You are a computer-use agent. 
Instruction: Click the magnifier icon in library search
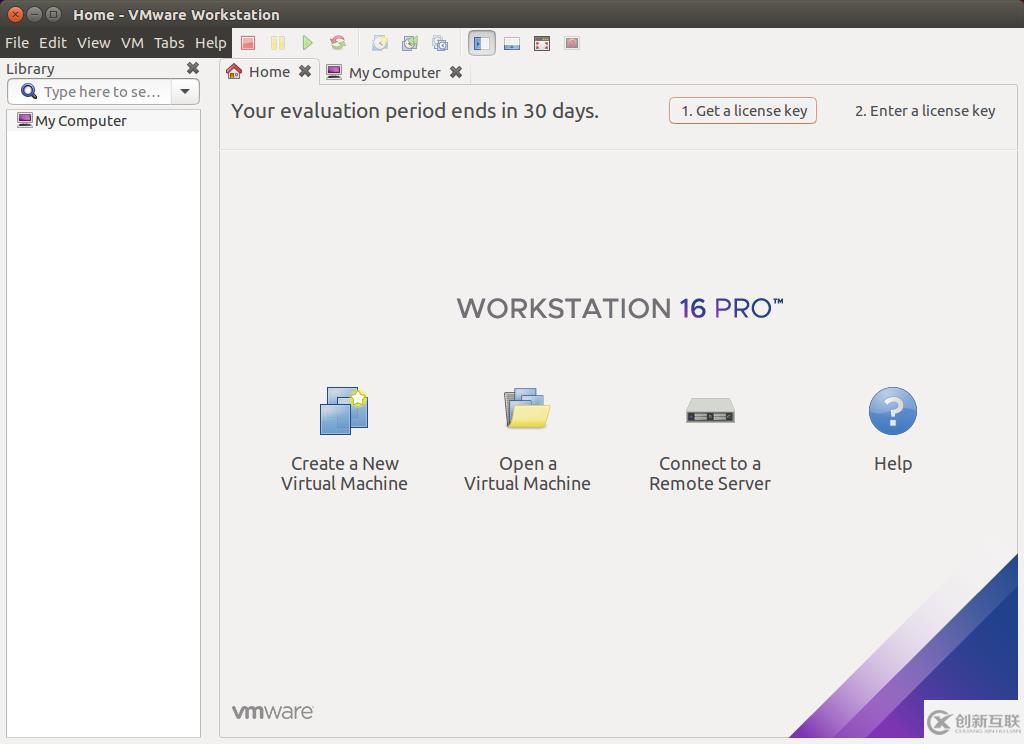[x=29, y=91]
